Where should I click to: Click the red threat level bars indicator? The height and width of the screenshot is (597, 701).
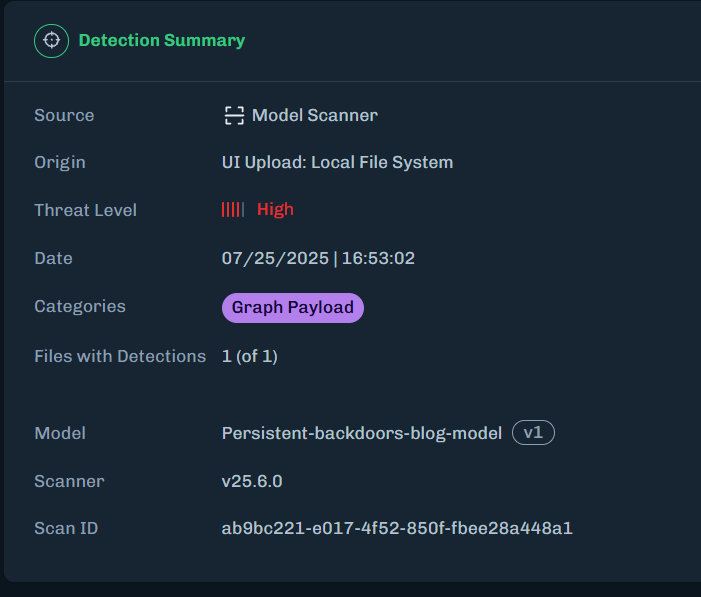233,210
